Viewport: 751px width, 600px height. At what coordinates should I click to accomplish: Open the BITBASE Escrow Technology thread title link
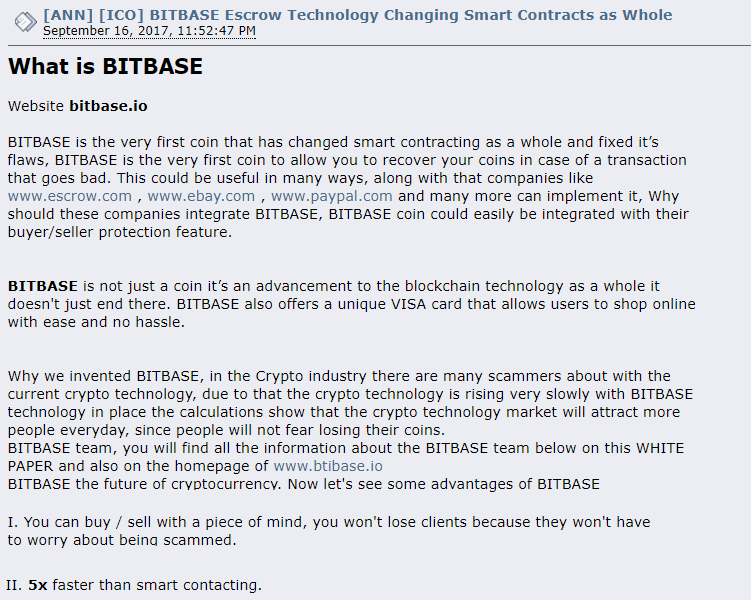tap(357, 15)
